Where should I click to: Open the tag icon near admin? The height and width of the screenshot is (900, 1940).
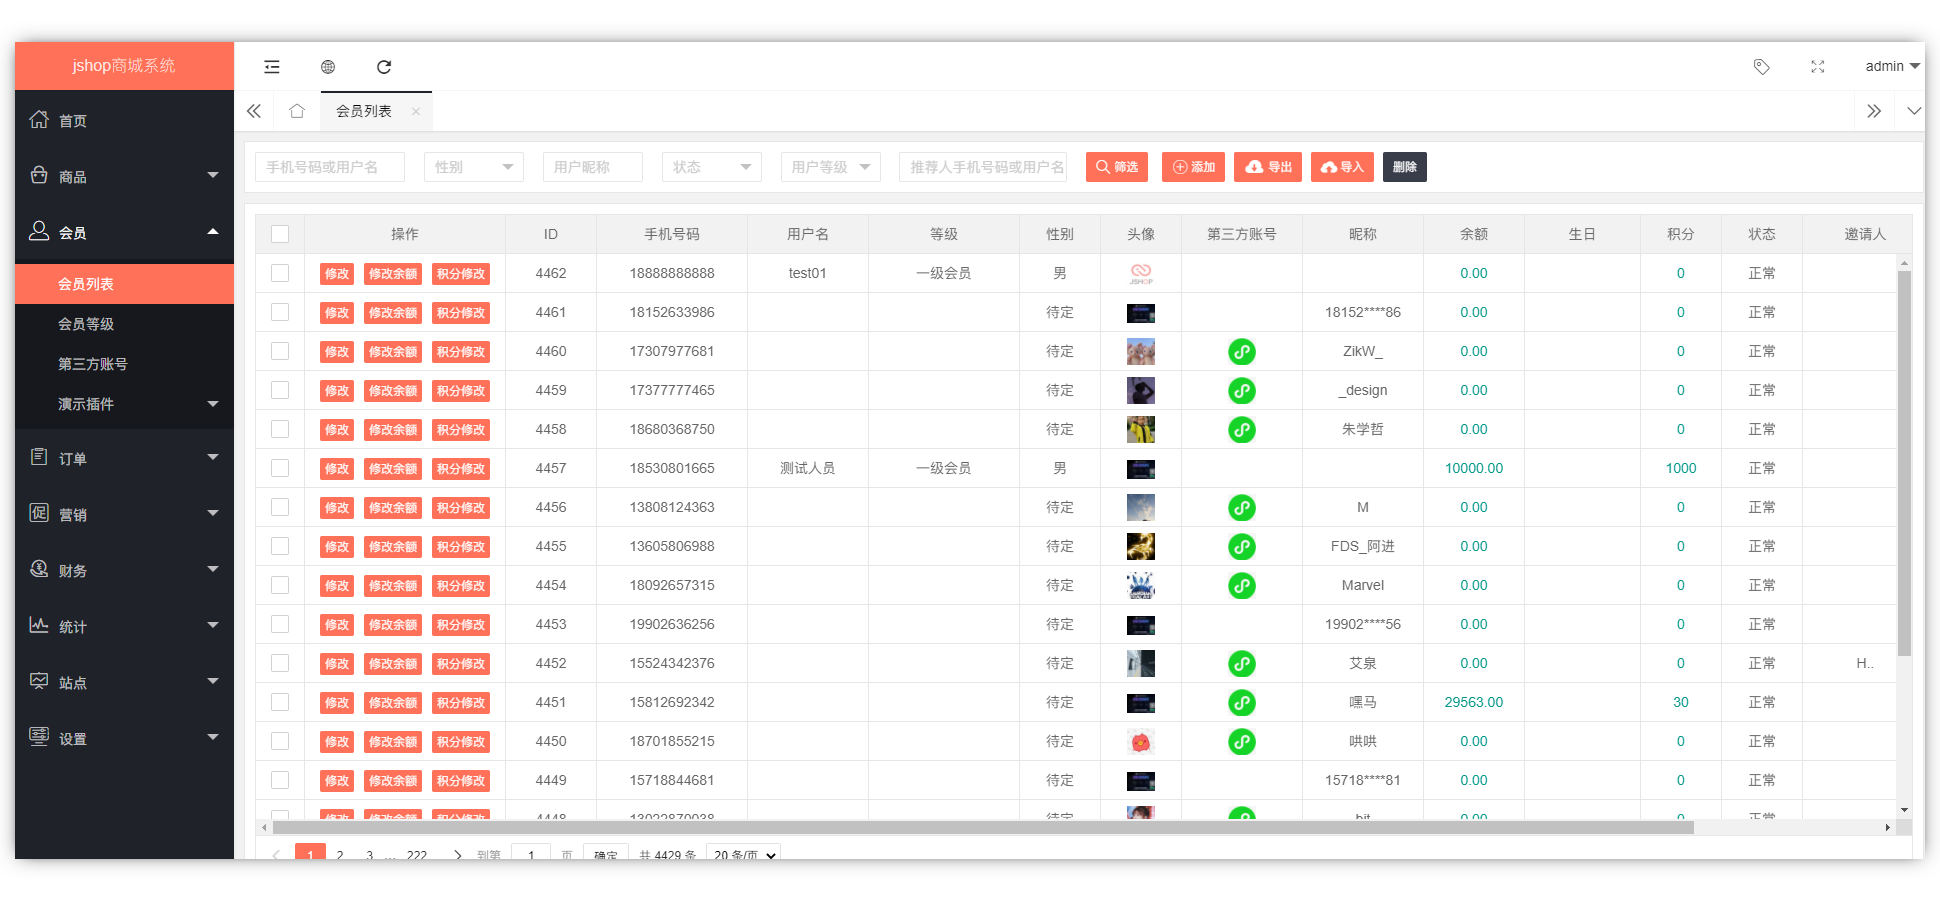1761,67
